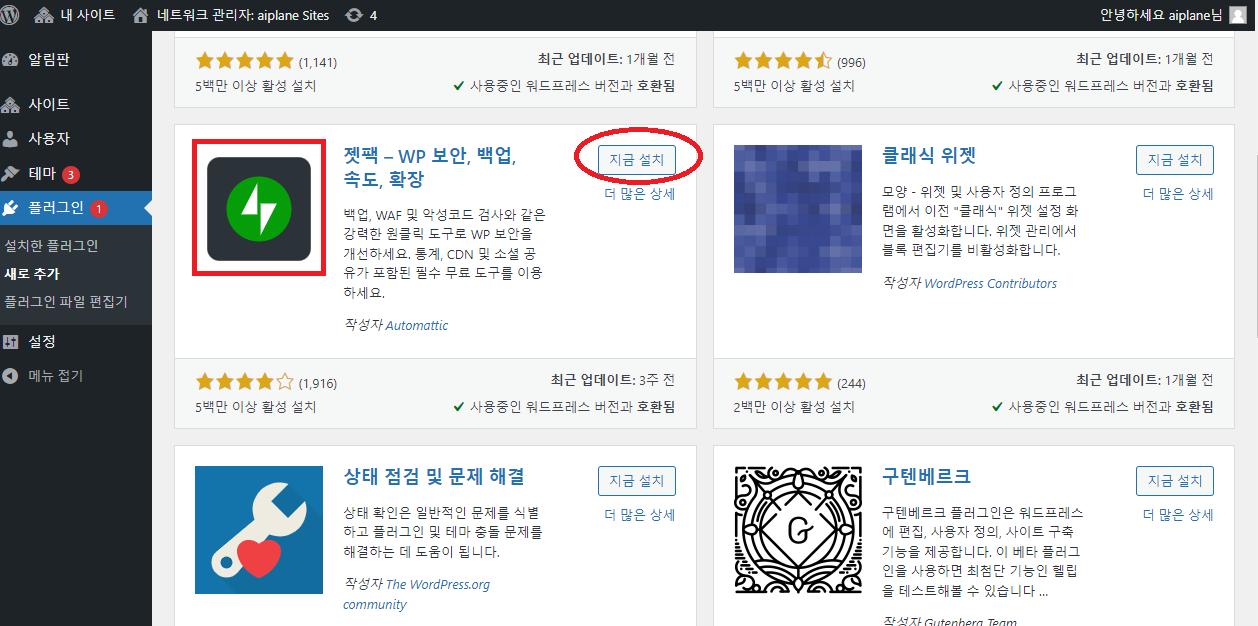
Task: Click the Jetpack plugin icon thumbnail
Action: tap(259, 208)
